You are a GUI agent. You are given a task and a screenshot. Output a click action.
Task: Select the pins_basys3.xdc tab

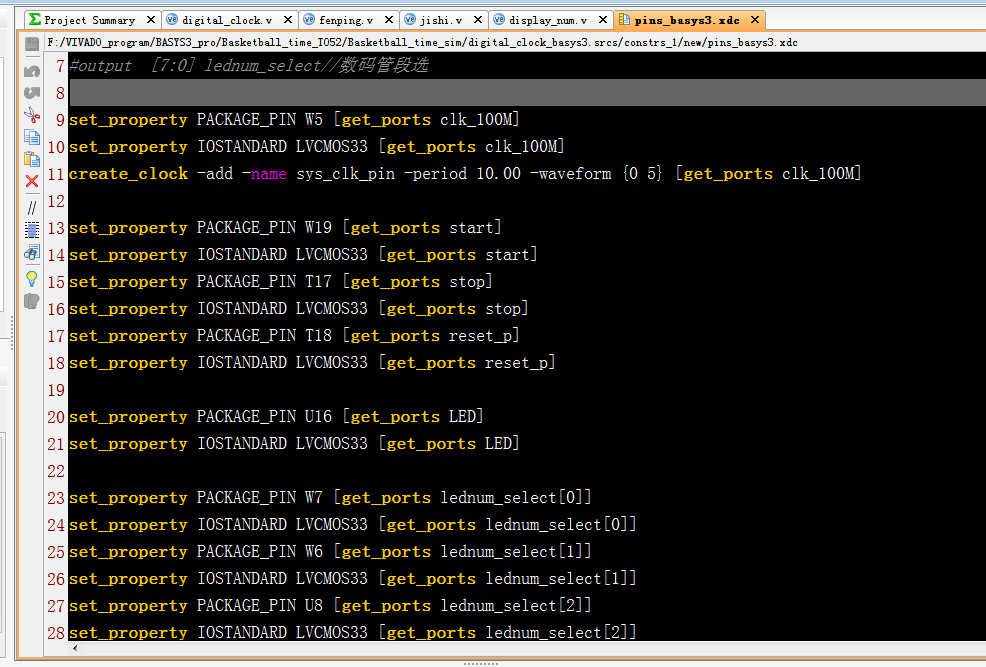coord(687,20)
